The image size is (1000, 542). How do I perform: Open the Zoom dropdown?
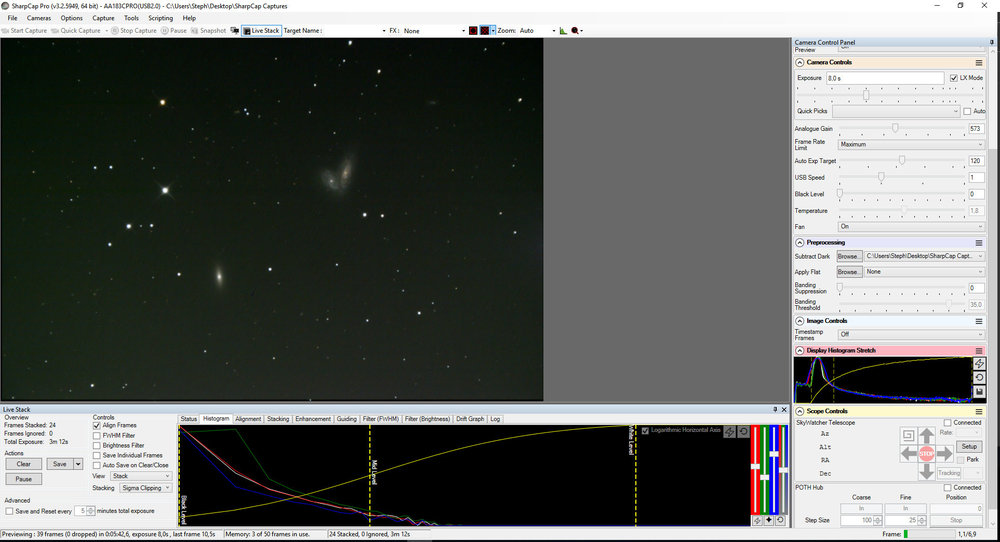coord(553,31)
